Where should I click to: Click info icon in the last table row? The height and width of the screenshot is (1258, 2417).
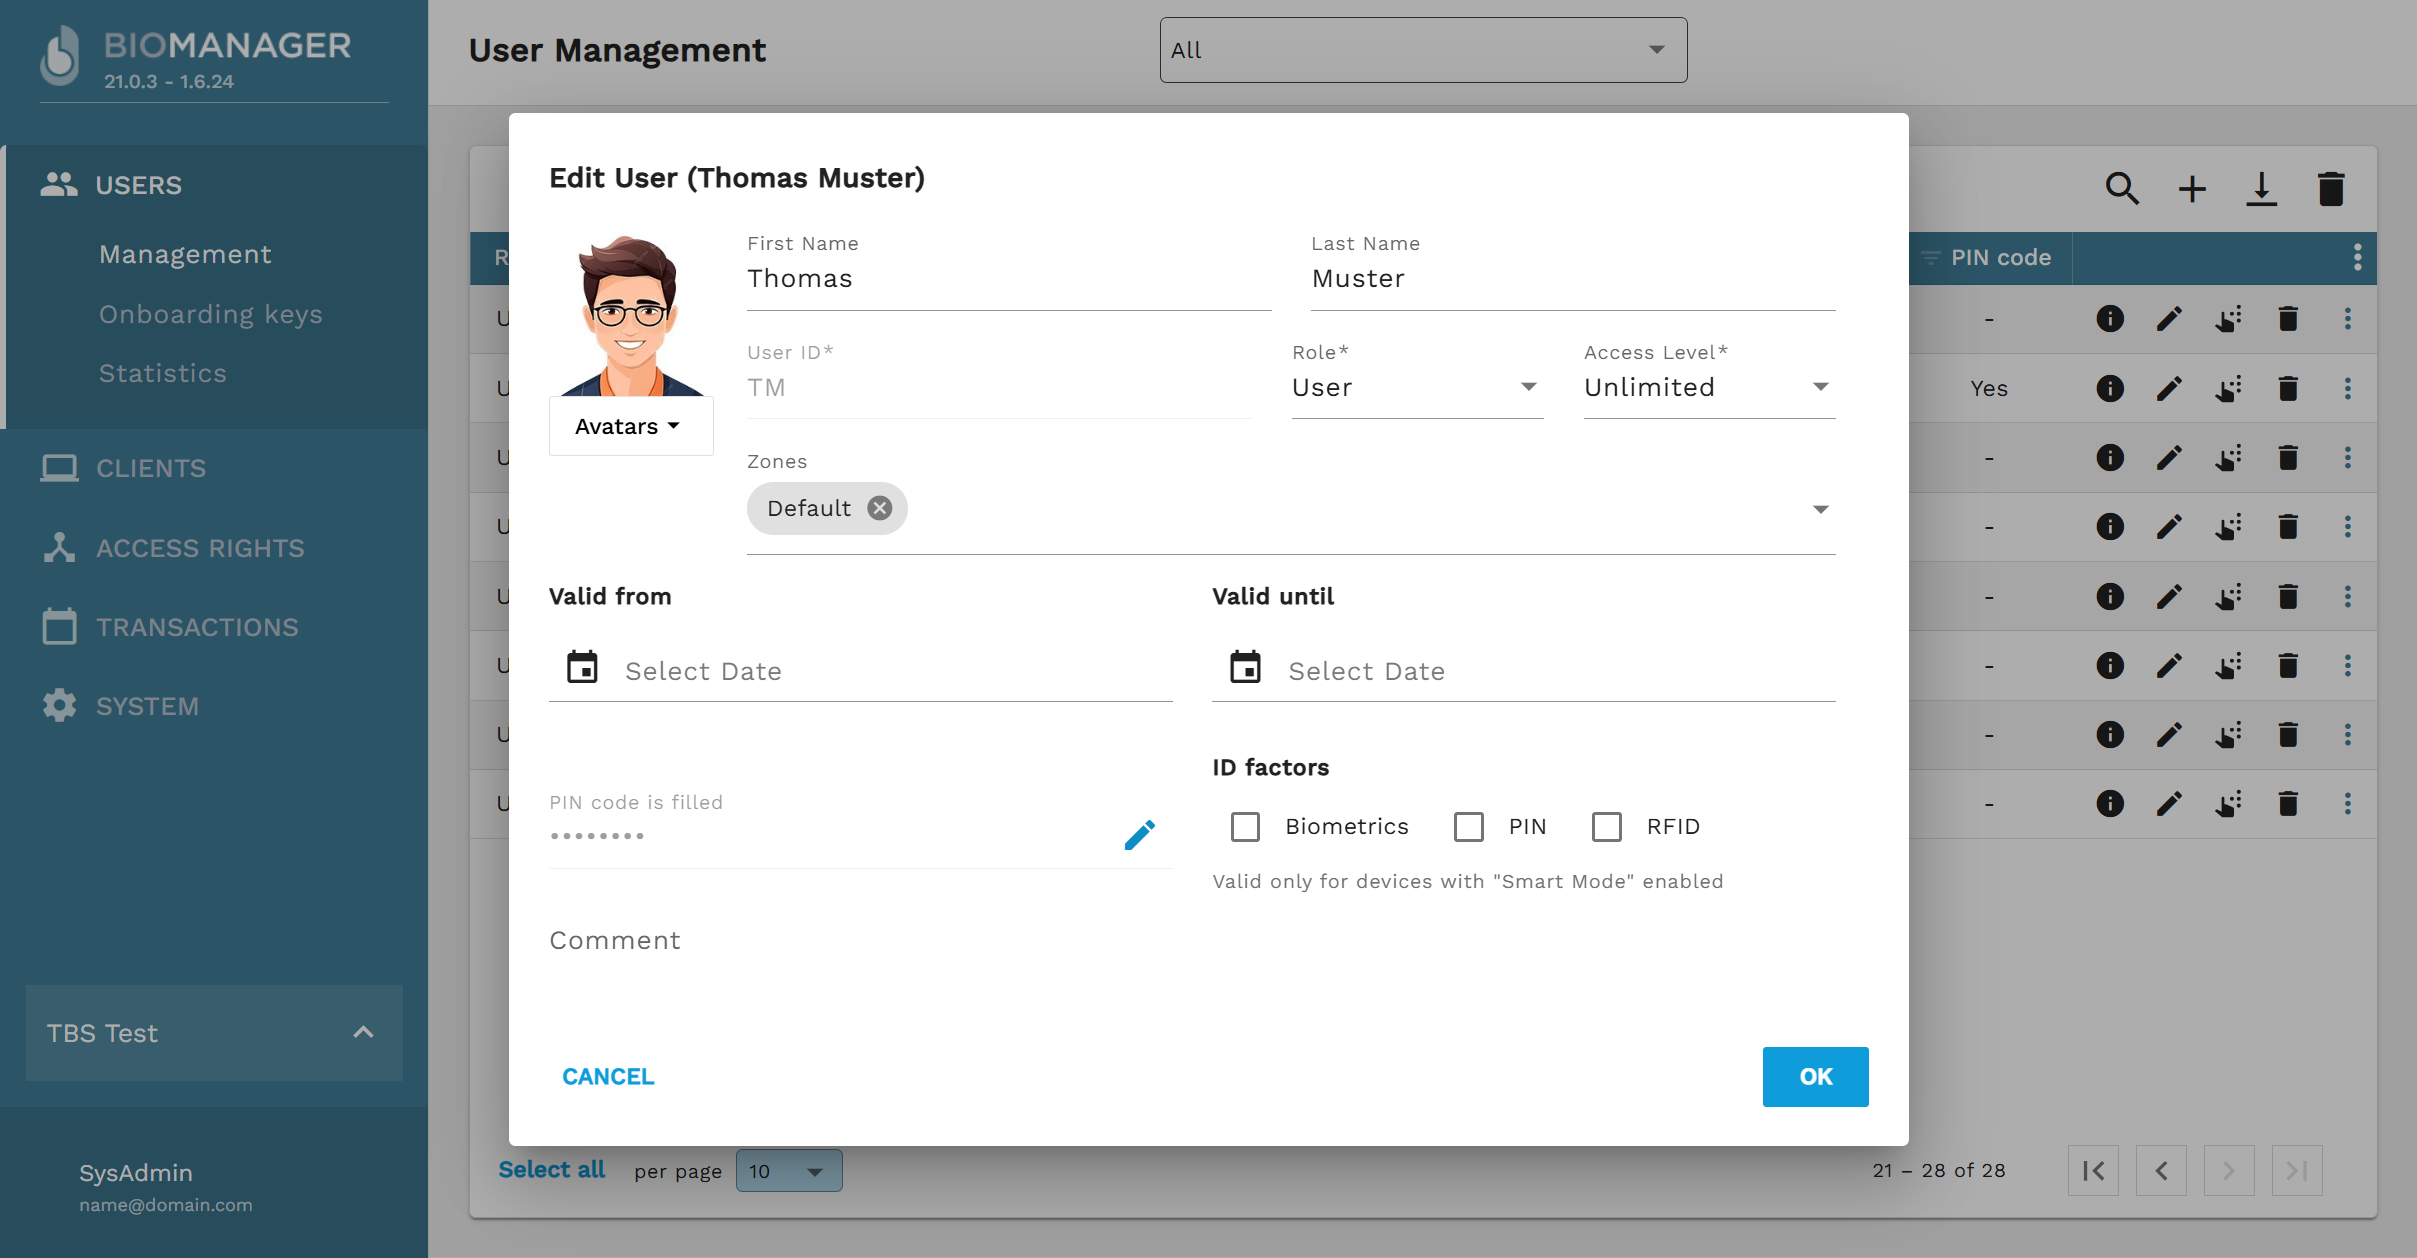pos(2110,804)
